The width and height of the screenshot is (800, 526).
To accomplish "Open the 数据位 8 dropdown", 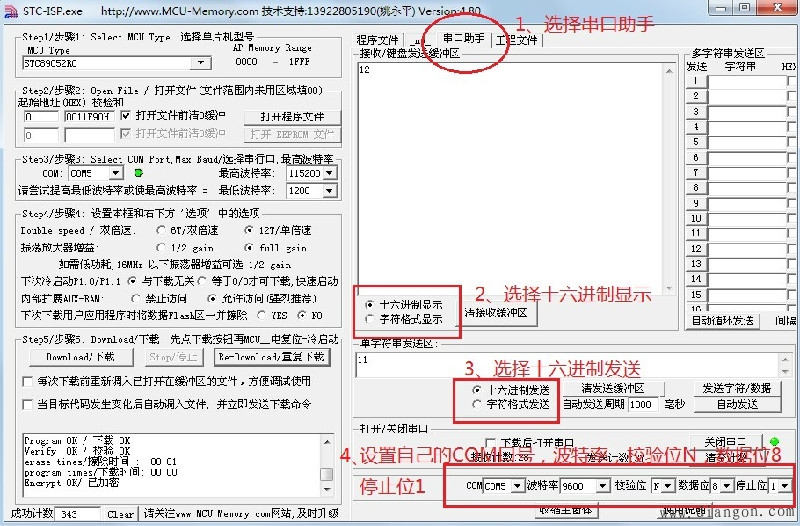I will pyautogui.click(x=726, y=486).
